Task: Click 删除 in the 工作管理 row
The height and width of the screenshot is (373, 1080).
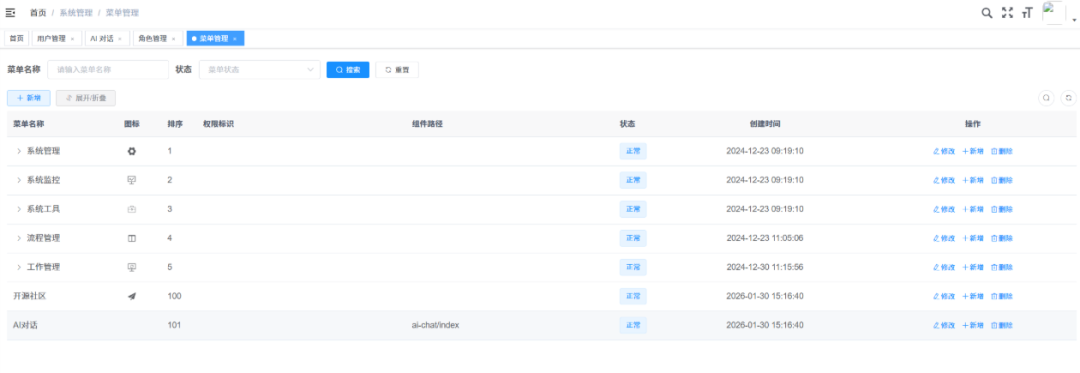Action: pos(1001,267)
